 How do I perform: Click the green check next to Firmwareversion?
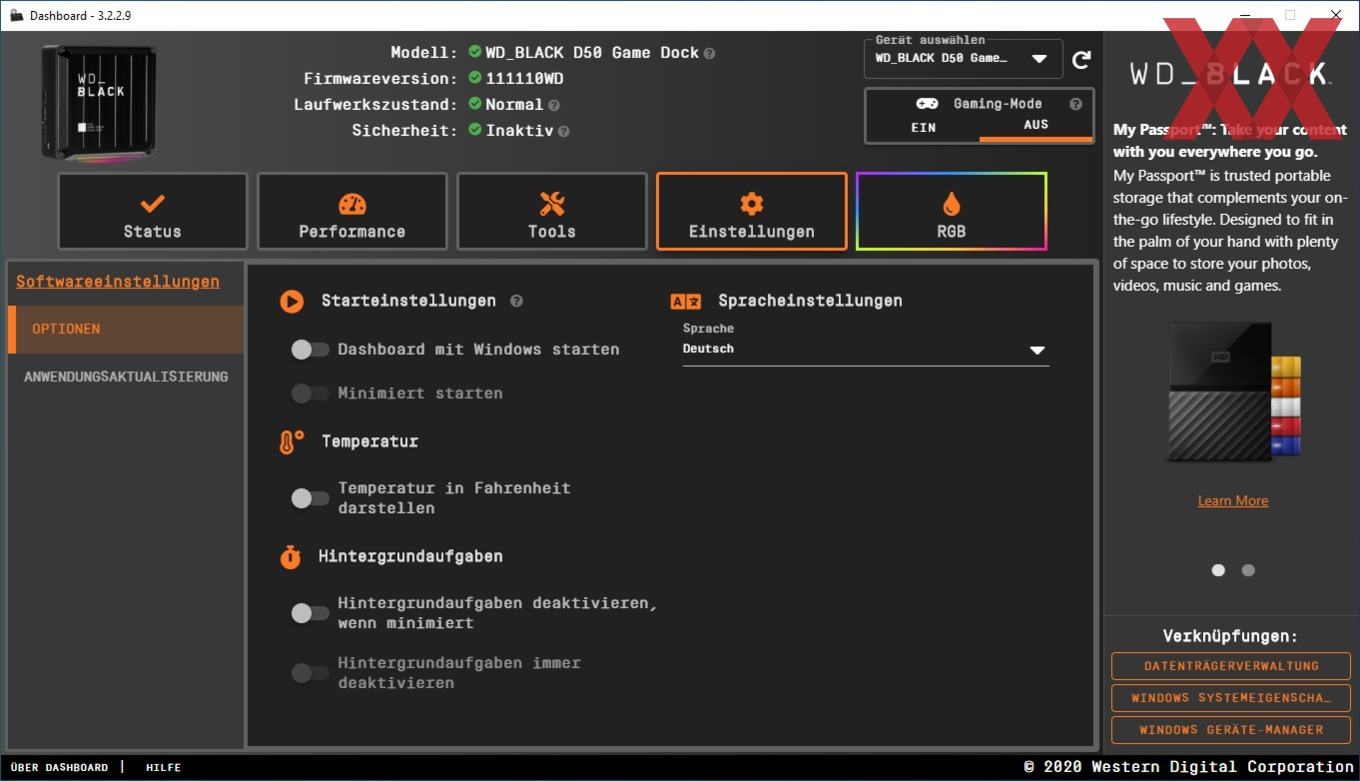coord(475,78)
